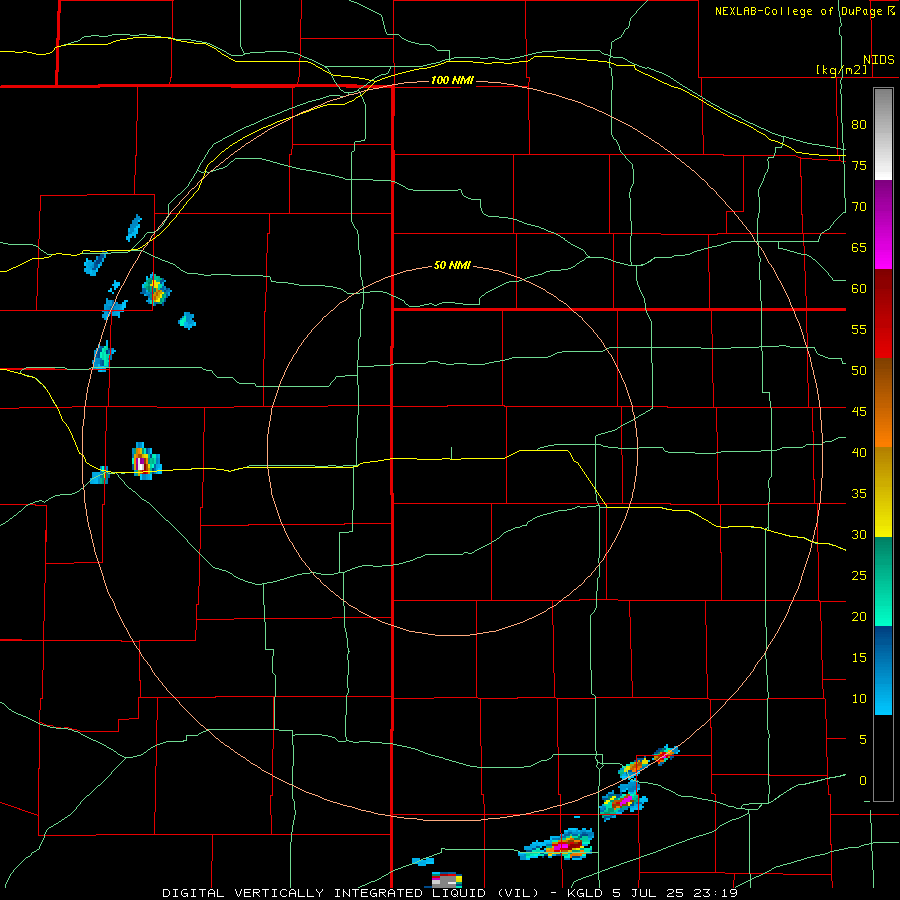
Task: Select the NIDS label near the legend
Action: (879, 60)
